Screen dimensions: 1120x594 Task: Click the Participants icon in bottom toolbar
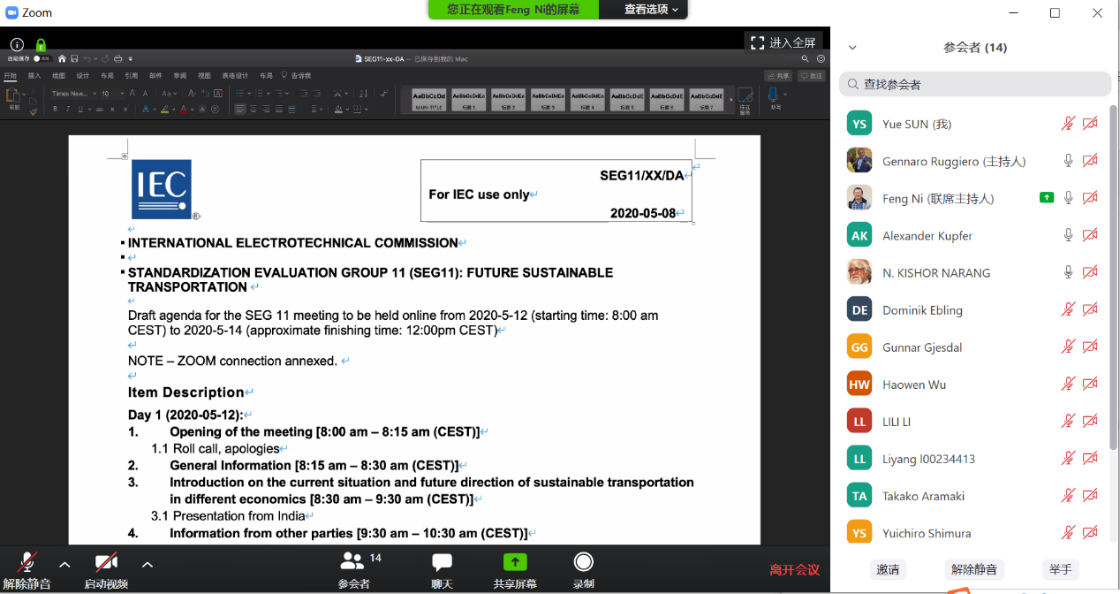353,562
